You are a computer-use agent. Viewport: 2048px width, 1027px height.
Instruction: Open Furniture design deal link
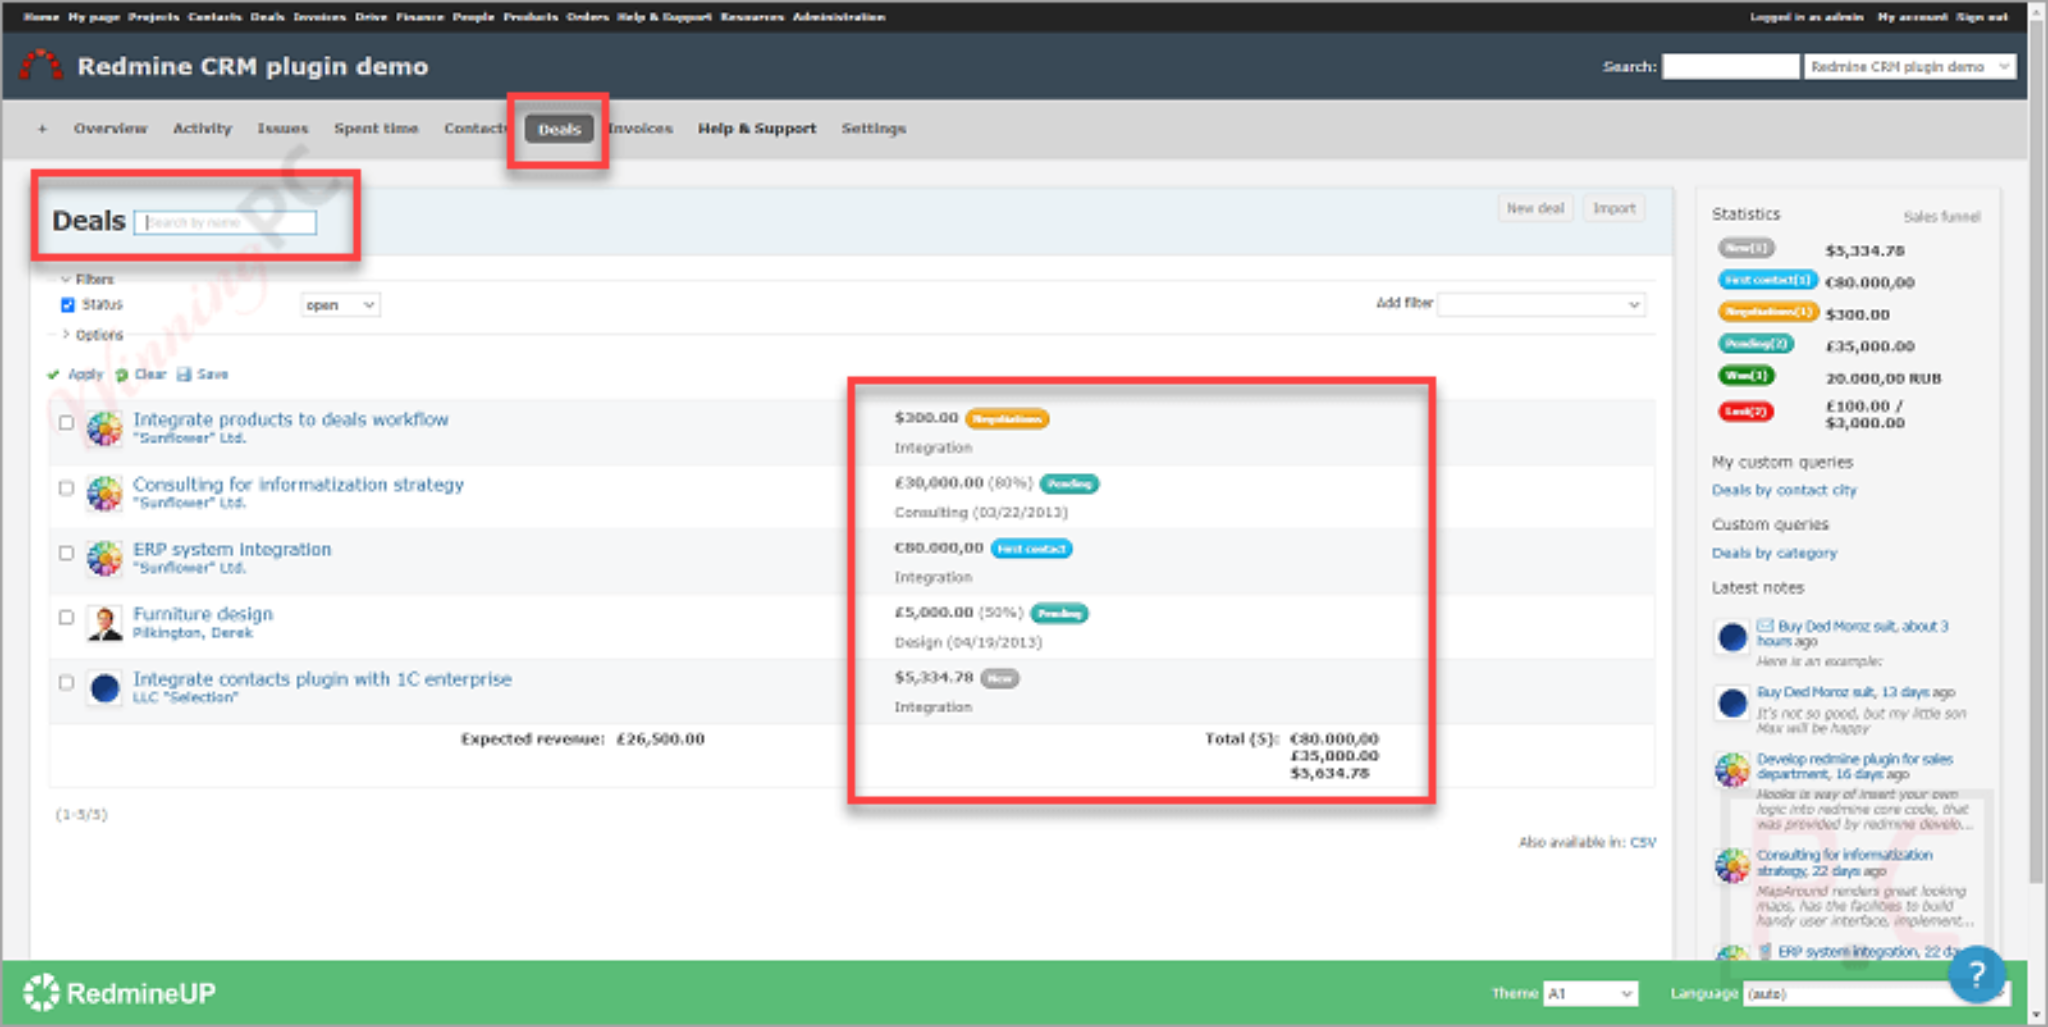coord(203,613)
